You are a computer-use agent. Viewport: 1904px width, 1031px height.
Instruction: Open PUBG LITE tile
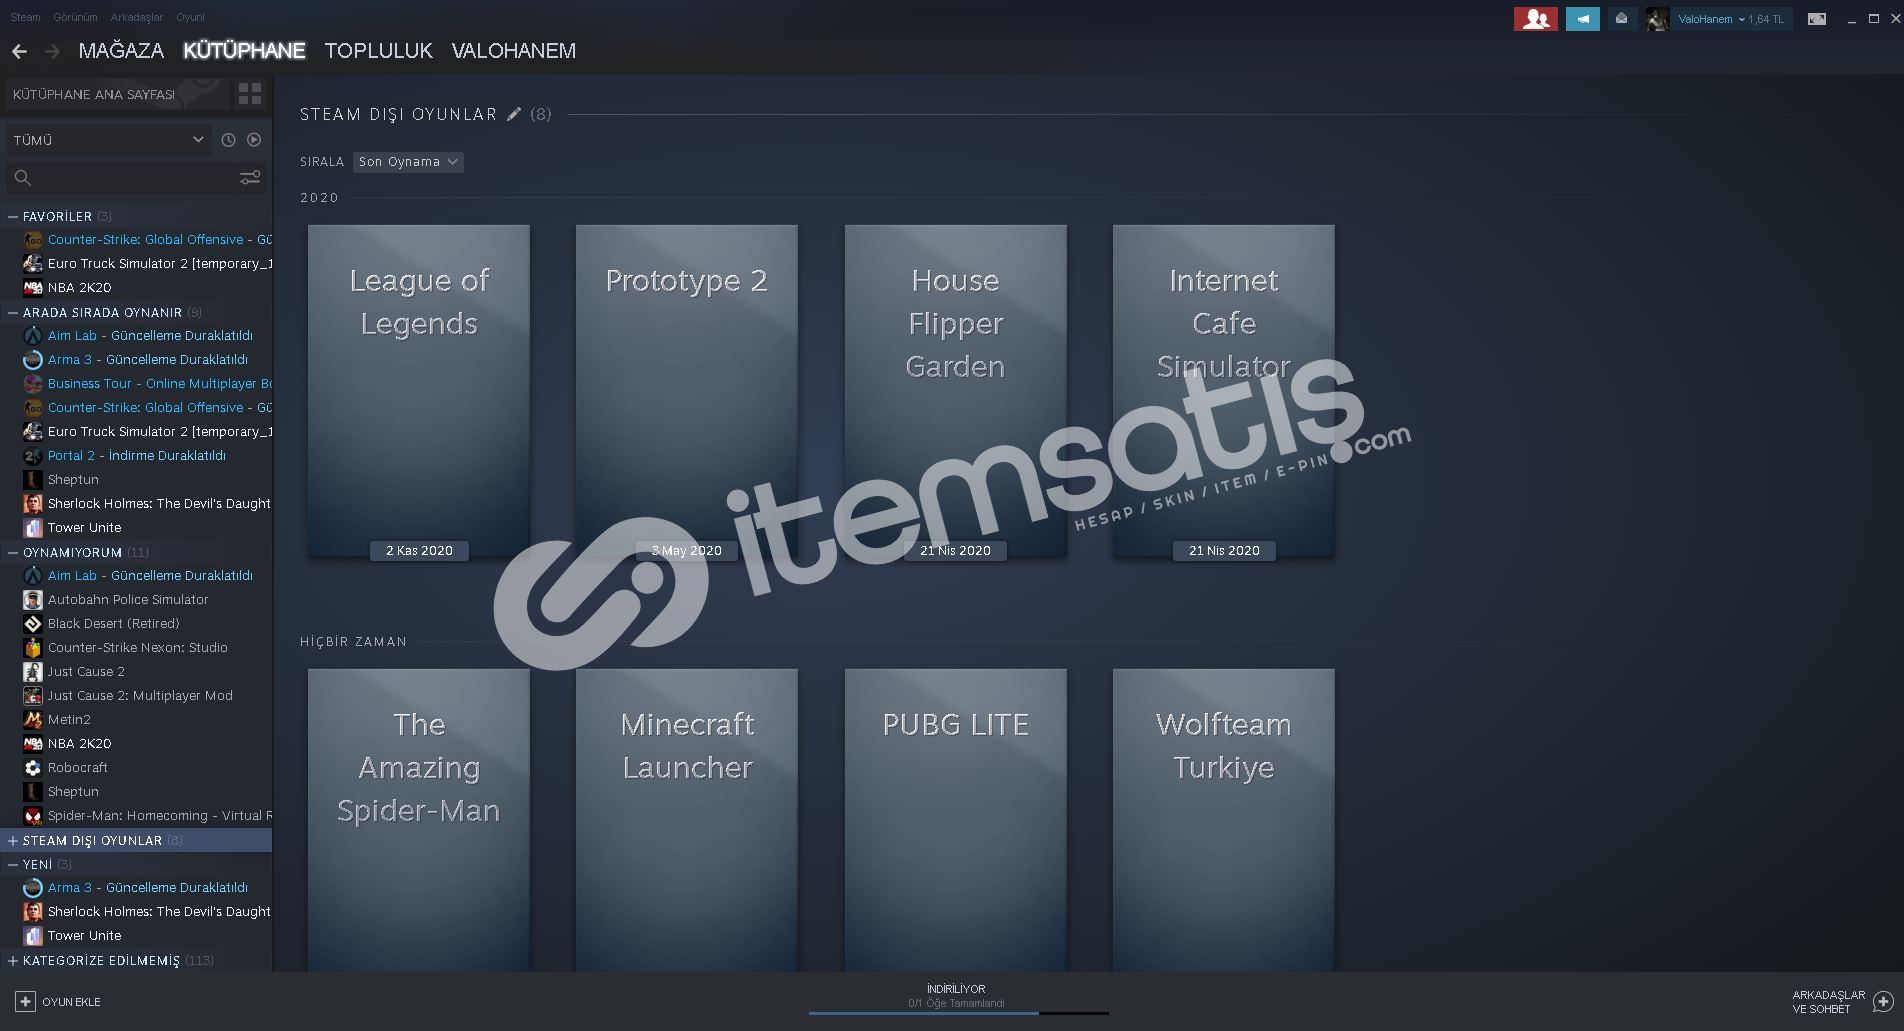(956, 820)
